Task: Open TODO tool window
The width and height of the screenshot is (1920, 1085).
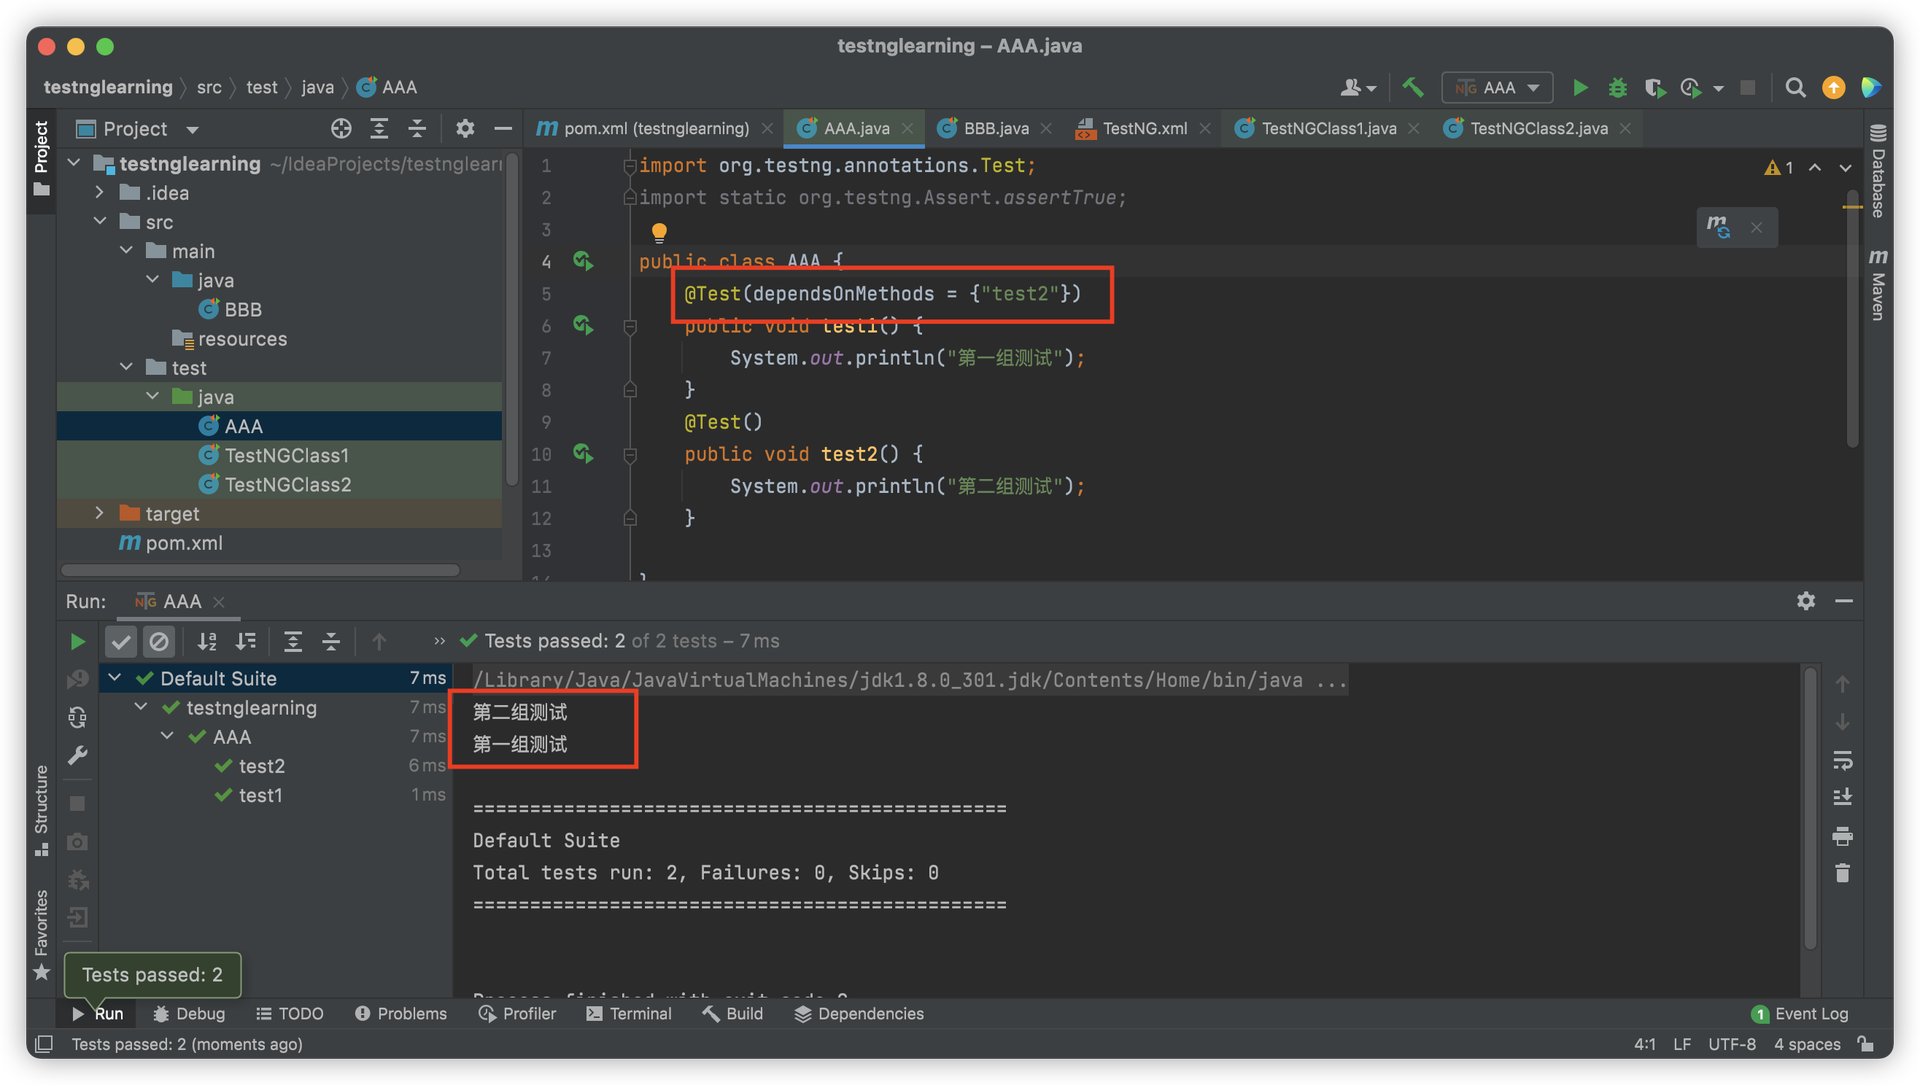Action: coord(290,1014)
